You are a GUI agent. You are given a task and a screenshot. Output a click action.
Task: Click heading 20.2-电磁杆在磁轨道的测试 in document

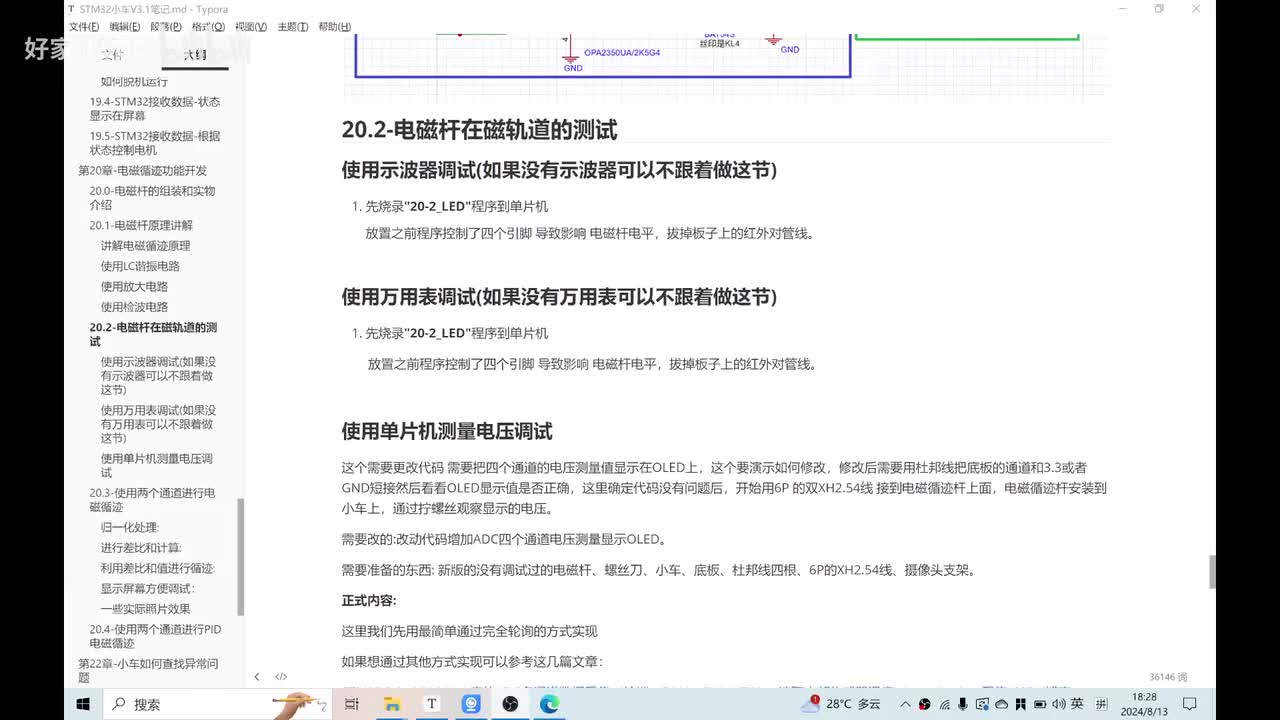479,129
